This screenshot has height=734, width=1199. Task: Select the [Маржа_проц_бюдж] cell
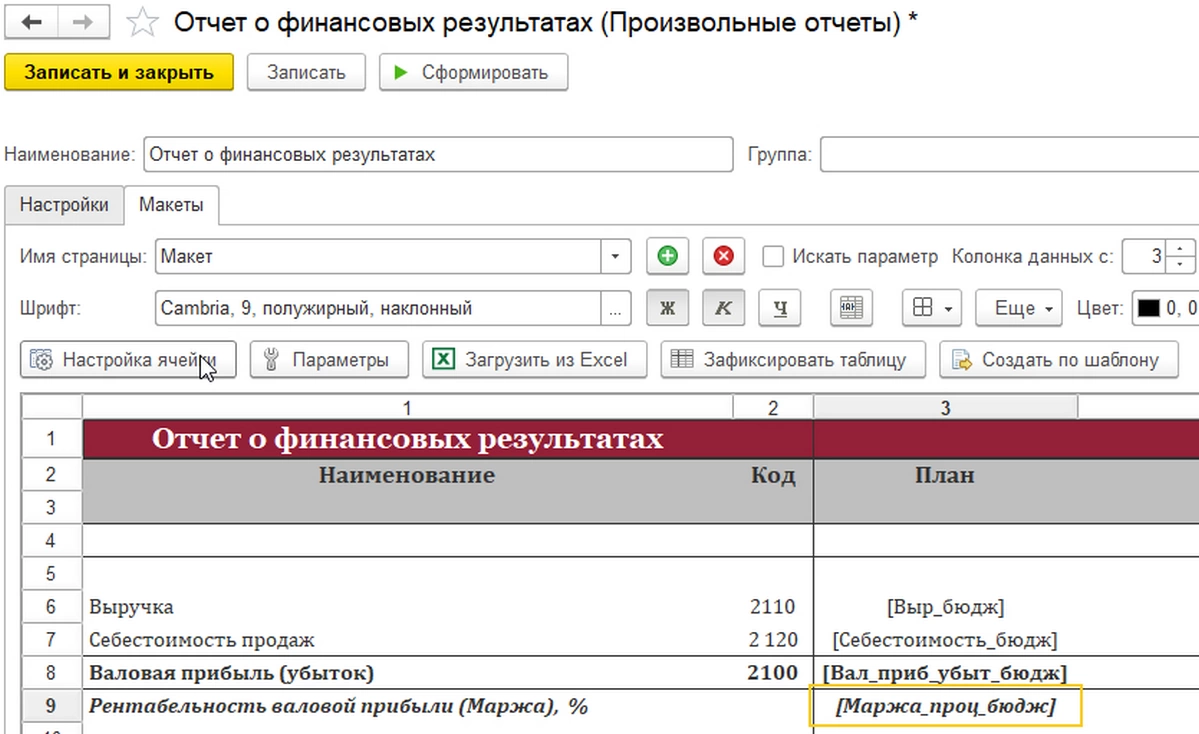coord(945,706)
